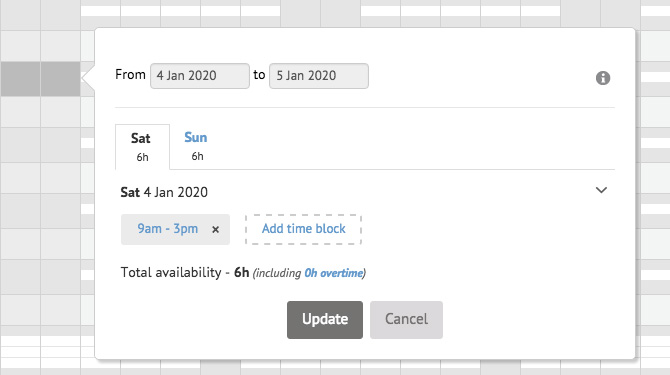Add time block for Saturday
This screenshot has width=670, height=375.
303,229
